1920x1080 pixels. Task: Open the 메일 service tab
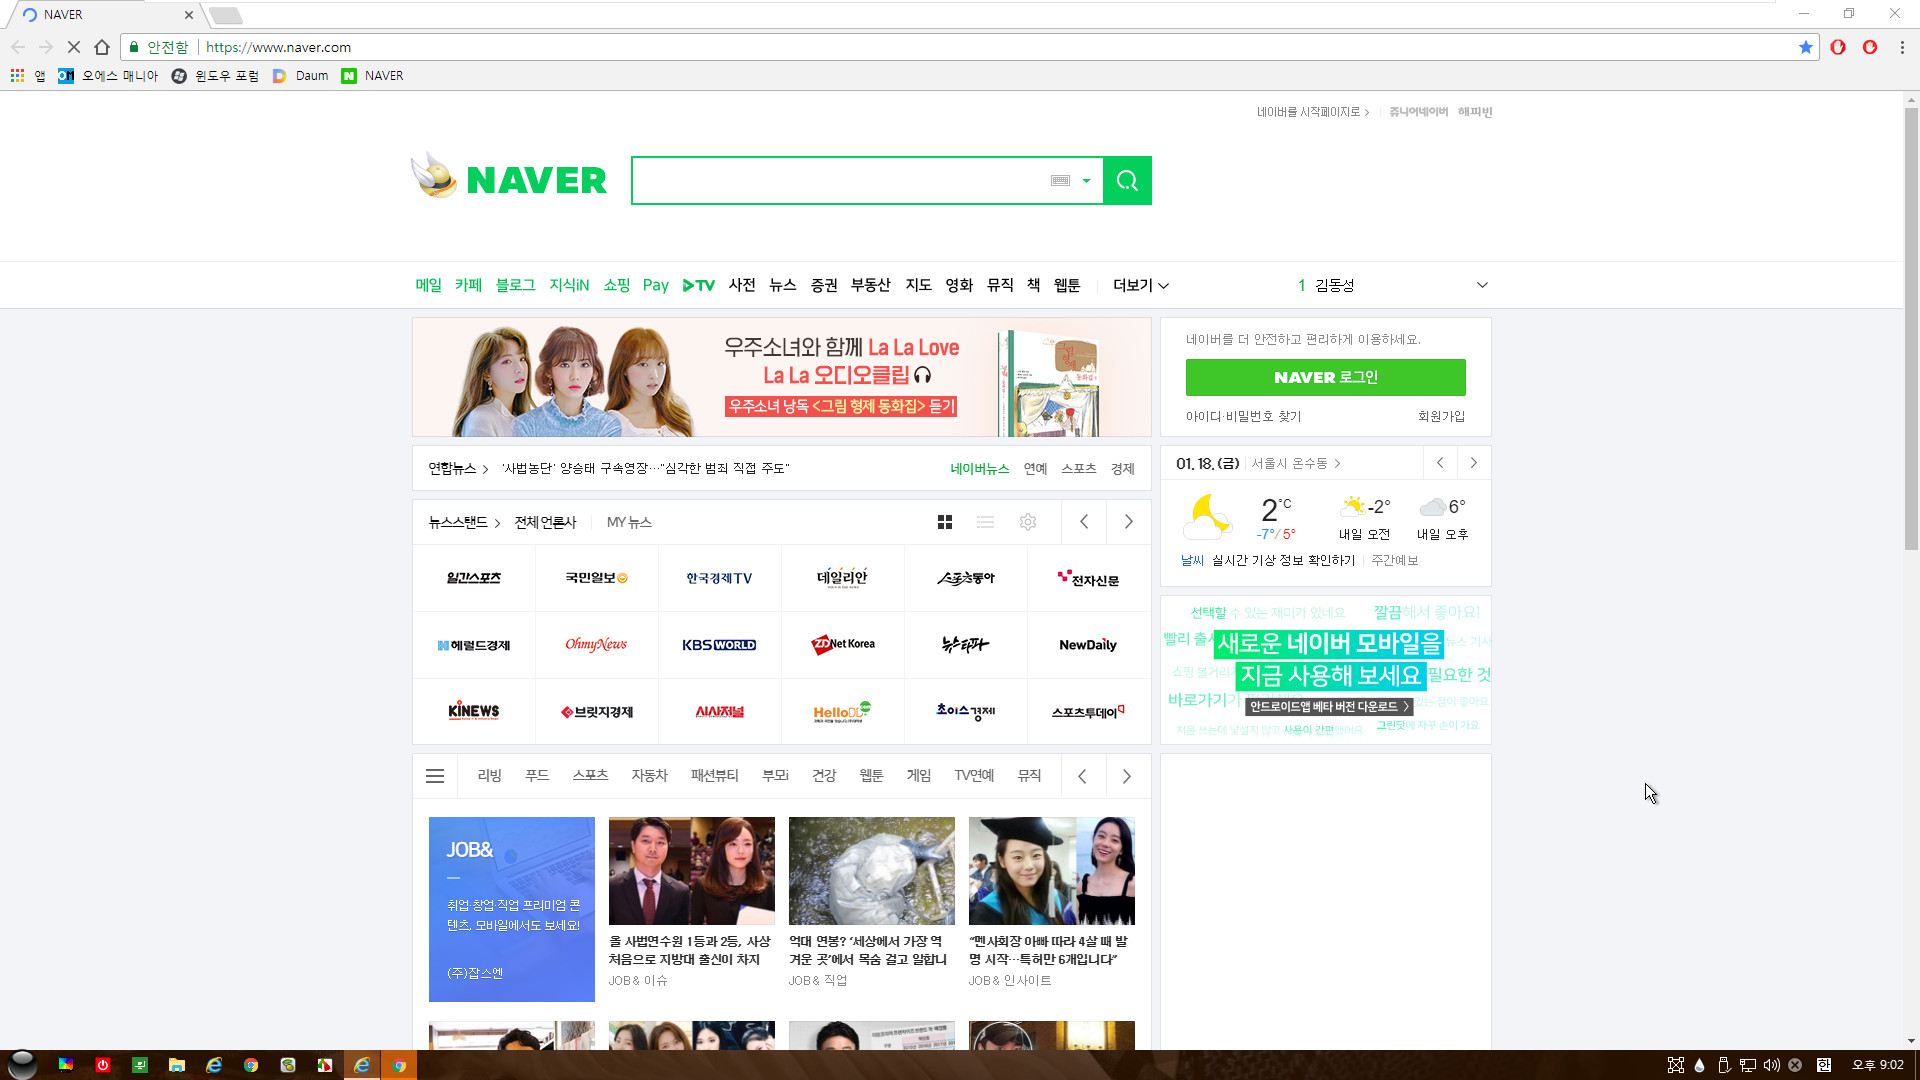point(428,285)
